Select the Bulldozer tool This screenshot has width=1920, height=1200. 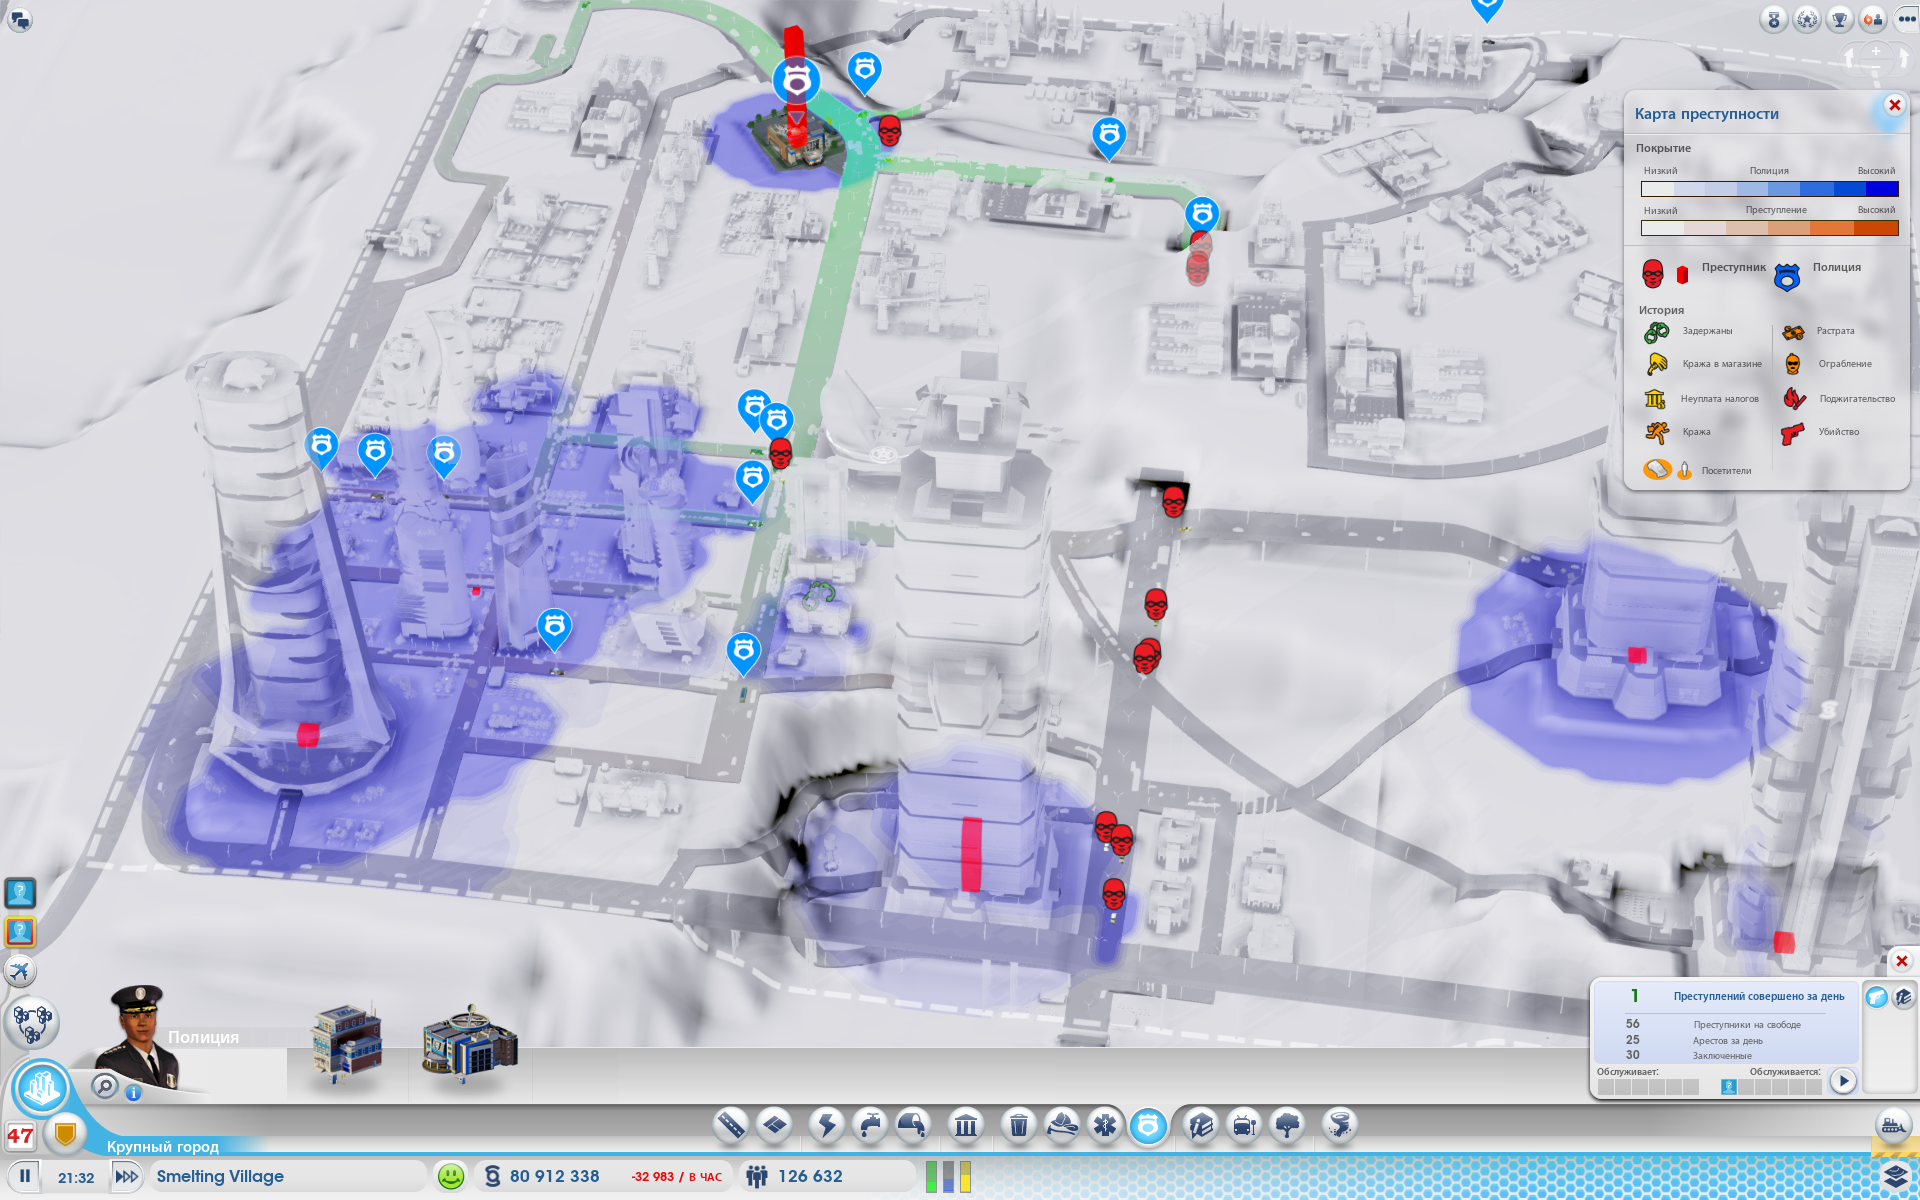pyautogui.click(x=1893, y=1126)
